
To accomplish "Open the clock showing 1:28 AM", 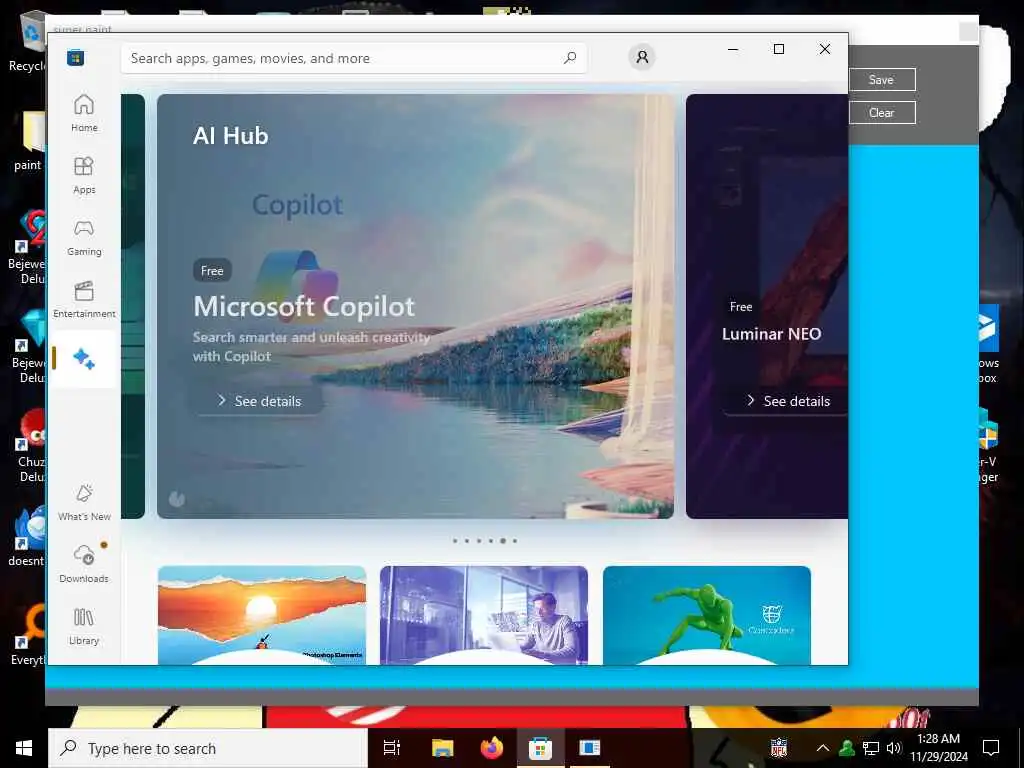I will tap(938, 748).
